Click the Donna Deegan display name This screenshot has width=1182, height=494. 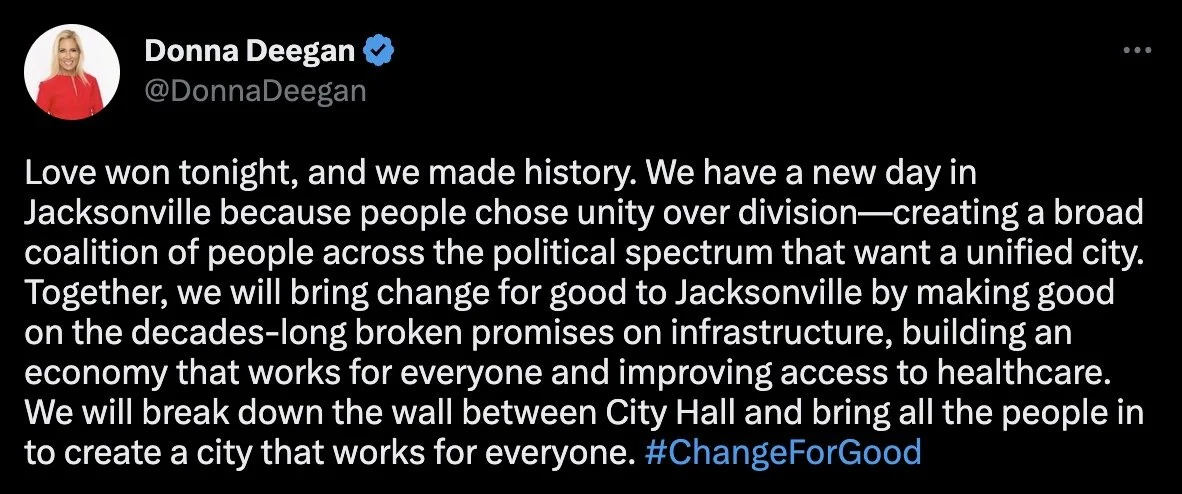pyautogui.click(x=249, y=51)
